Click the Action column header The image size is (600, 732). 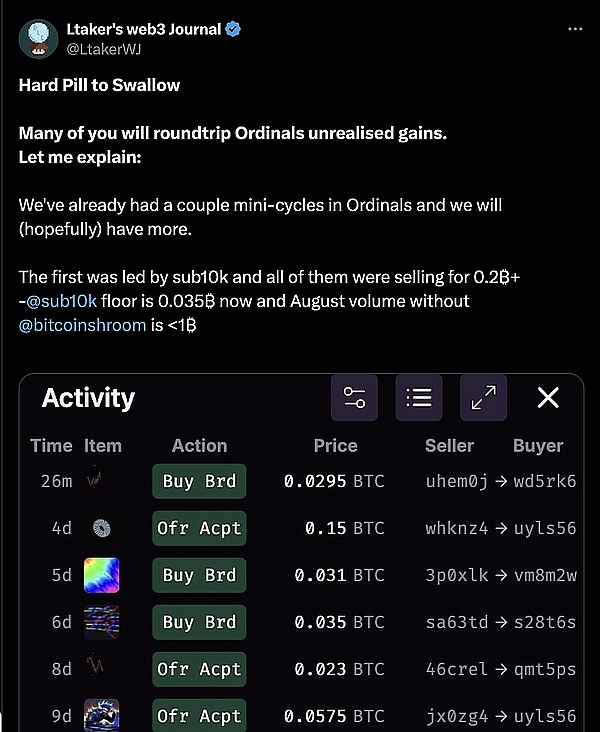[x=199, y=446]
